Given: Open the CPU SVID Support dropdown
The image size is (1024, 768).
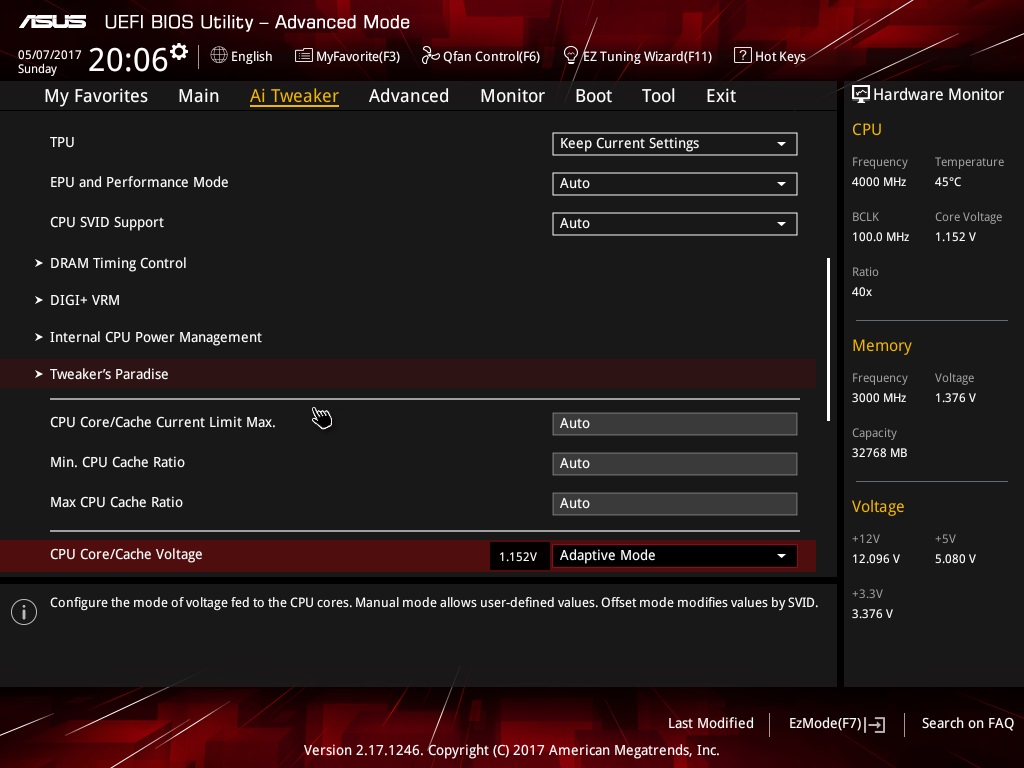Looking at the screenshot, I should tap(675, 223).
